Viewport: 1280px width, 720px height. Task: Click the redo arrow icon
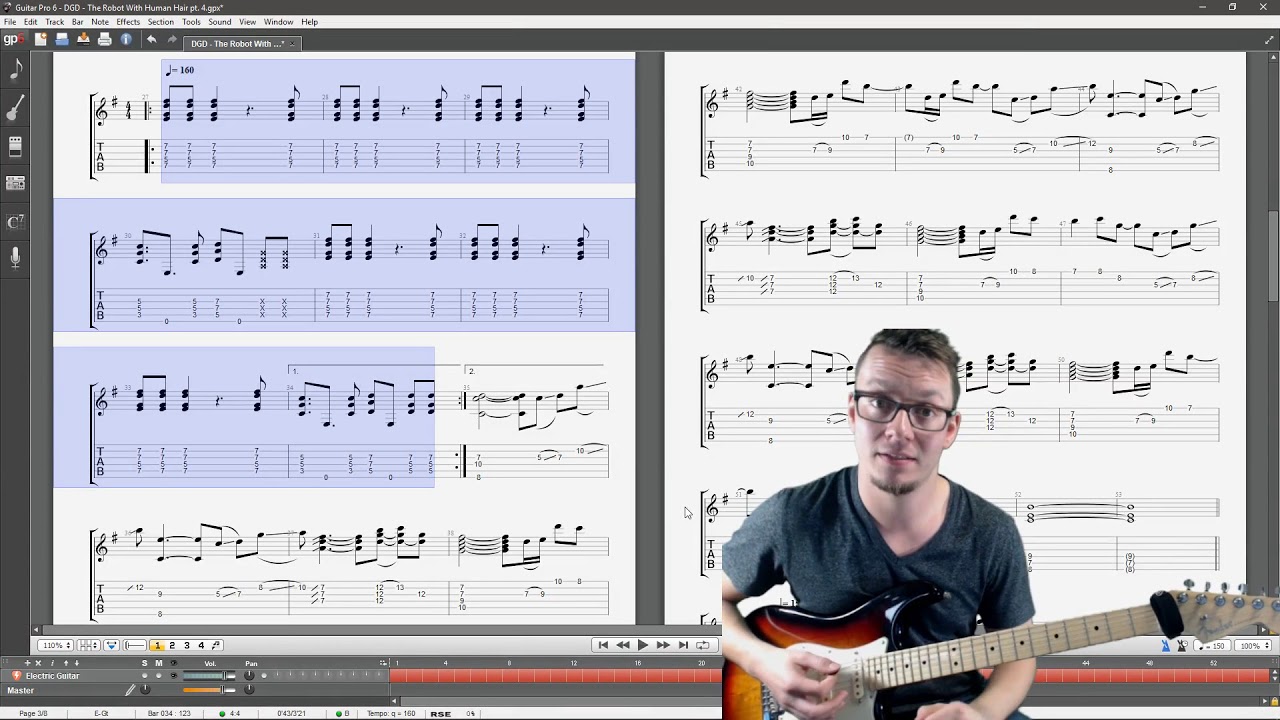(172, 40)
